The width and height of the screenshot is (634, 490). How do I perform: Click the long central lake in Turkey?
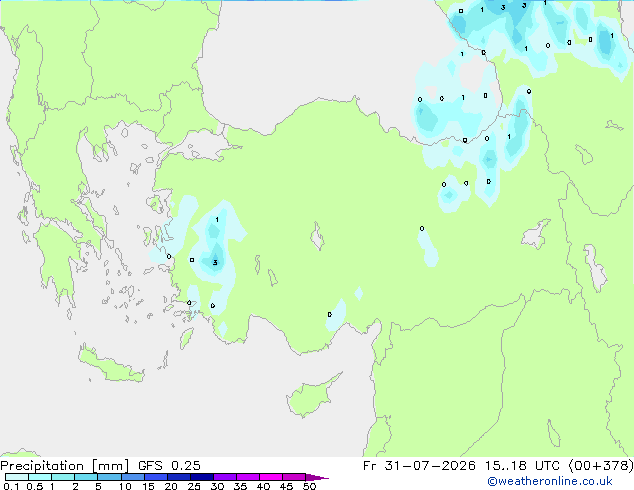[x=317, y=237]
